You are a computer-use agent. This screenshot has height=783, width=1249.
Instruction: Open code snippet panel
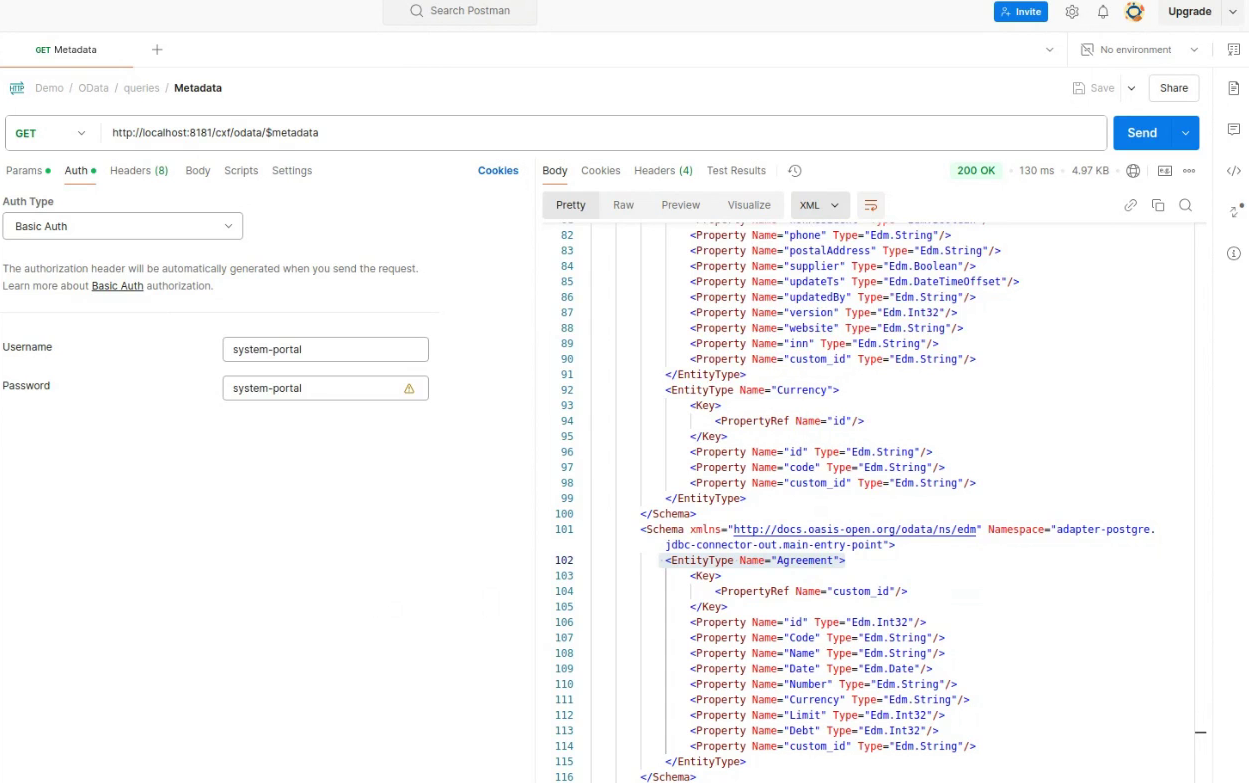1234,171
